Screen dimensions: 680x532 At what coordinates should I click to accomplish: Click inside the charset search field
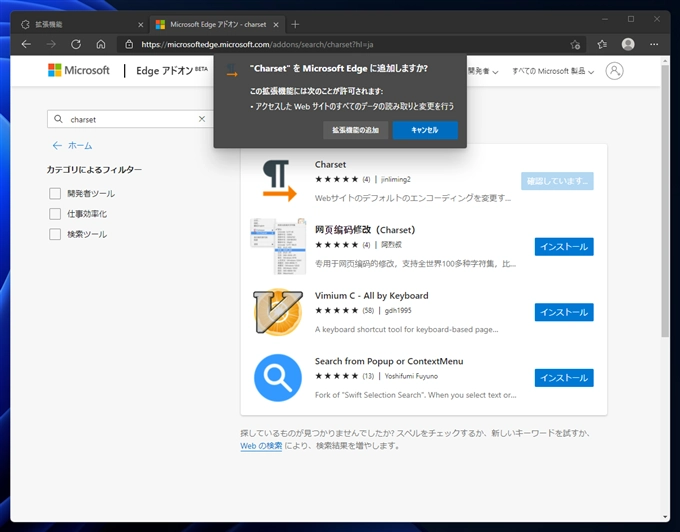coord(132,119)
